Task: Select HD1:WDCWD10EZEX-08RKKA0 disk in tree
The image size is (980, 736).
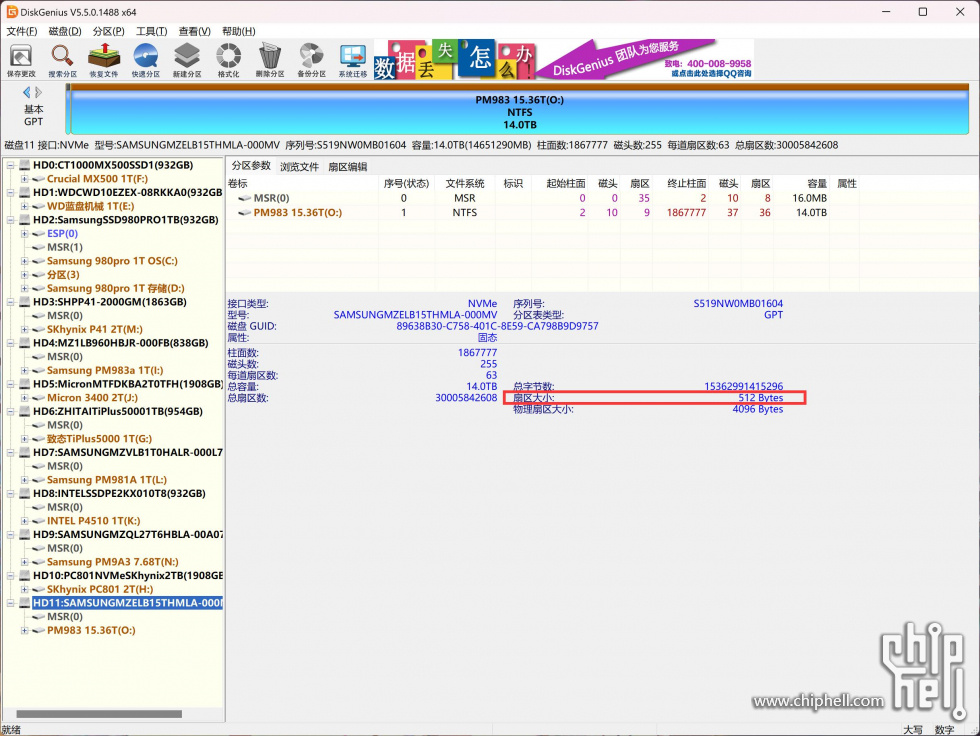Action: click(128, 192)
